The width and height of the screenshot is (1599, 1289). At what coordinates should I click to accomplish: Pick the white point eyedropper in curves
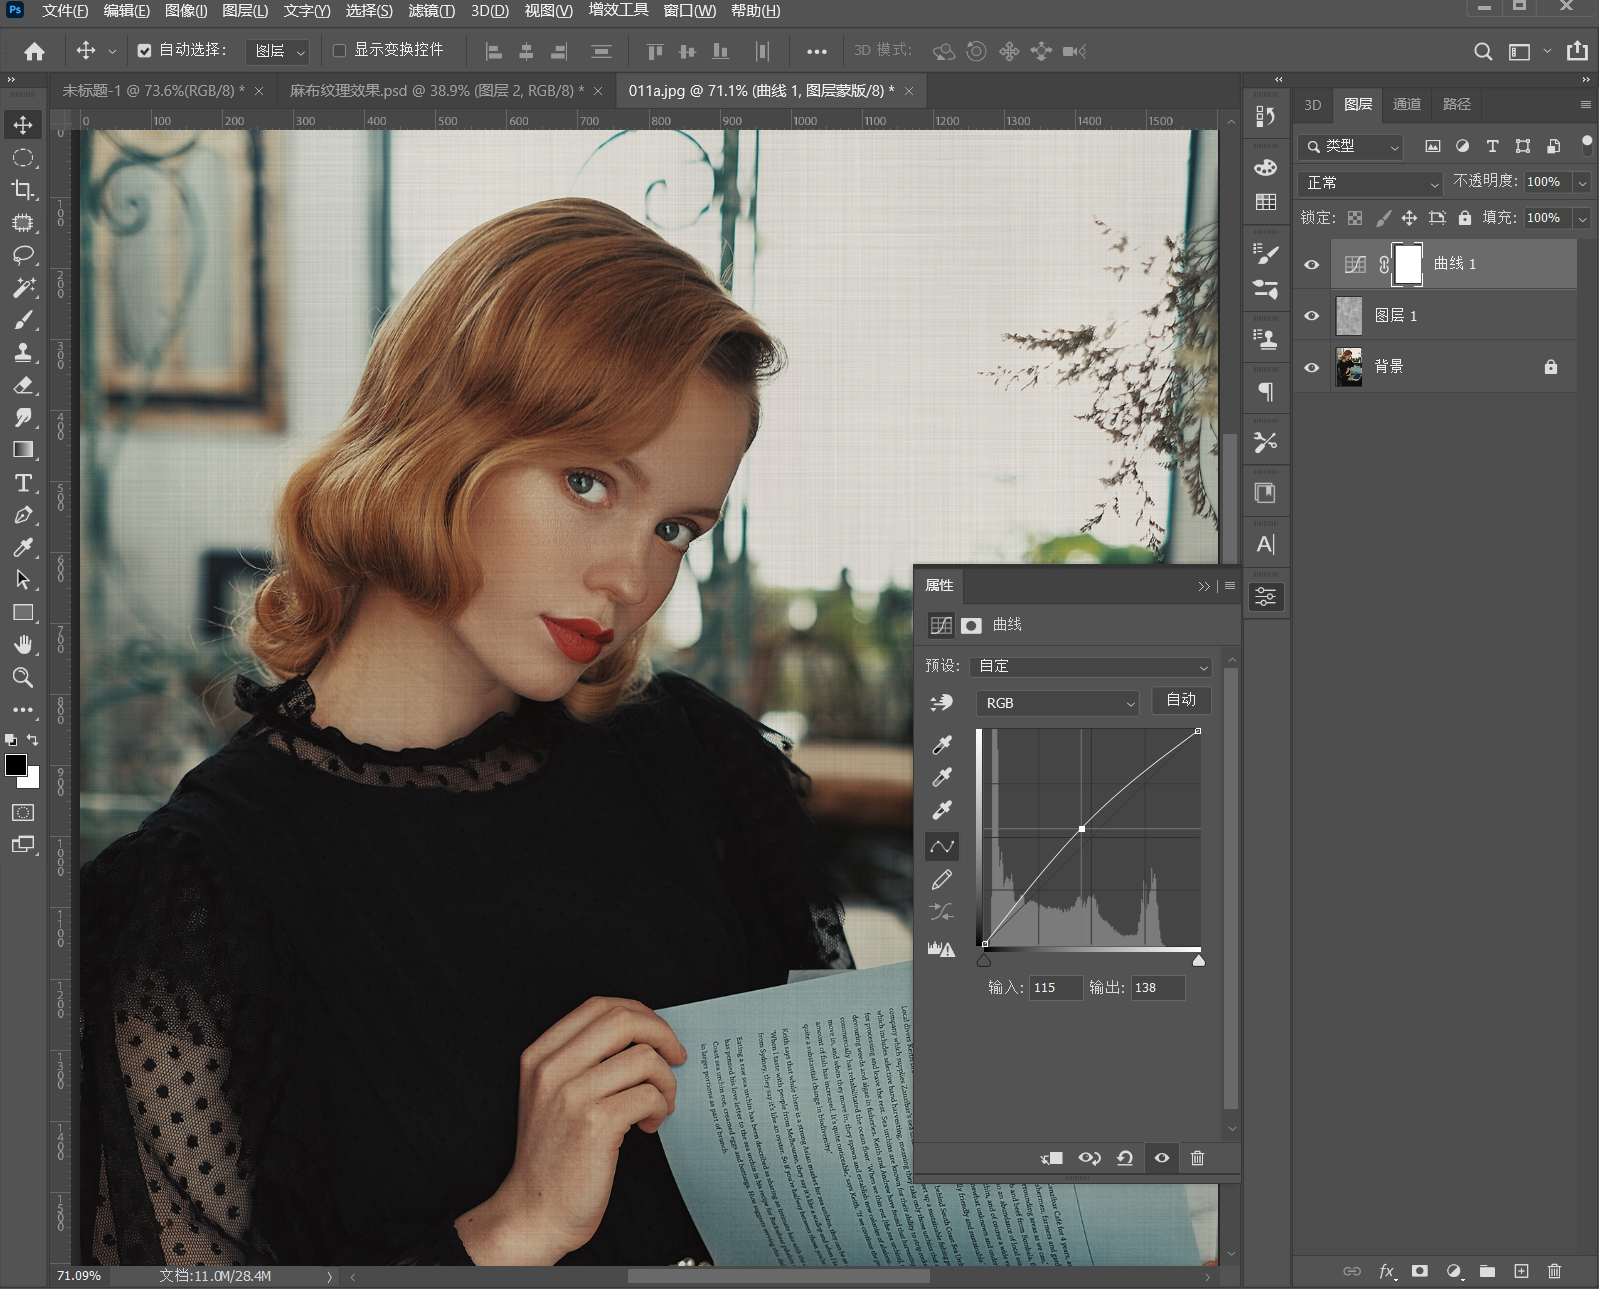click(x=942, y=810)
